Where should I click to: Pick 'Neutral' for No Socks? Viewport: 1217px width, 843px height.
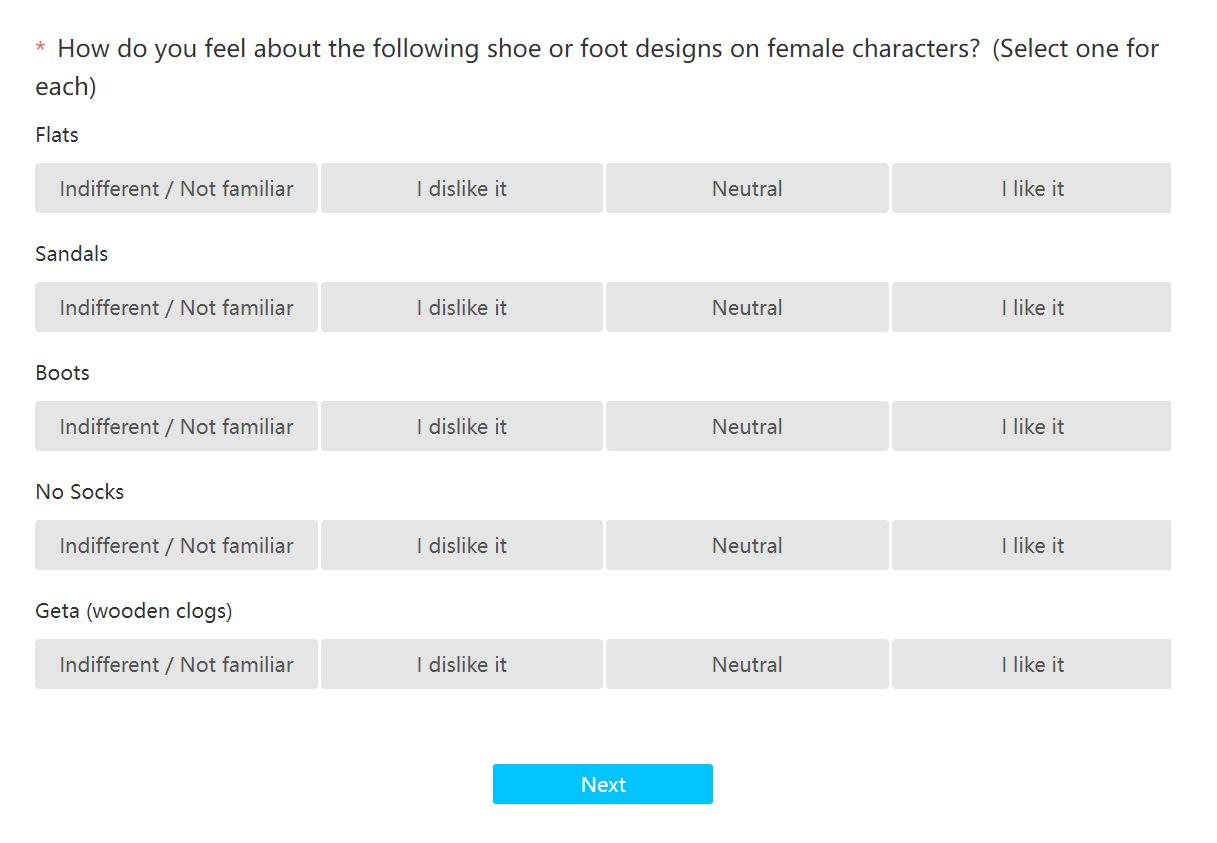click(x=747, y=545)
